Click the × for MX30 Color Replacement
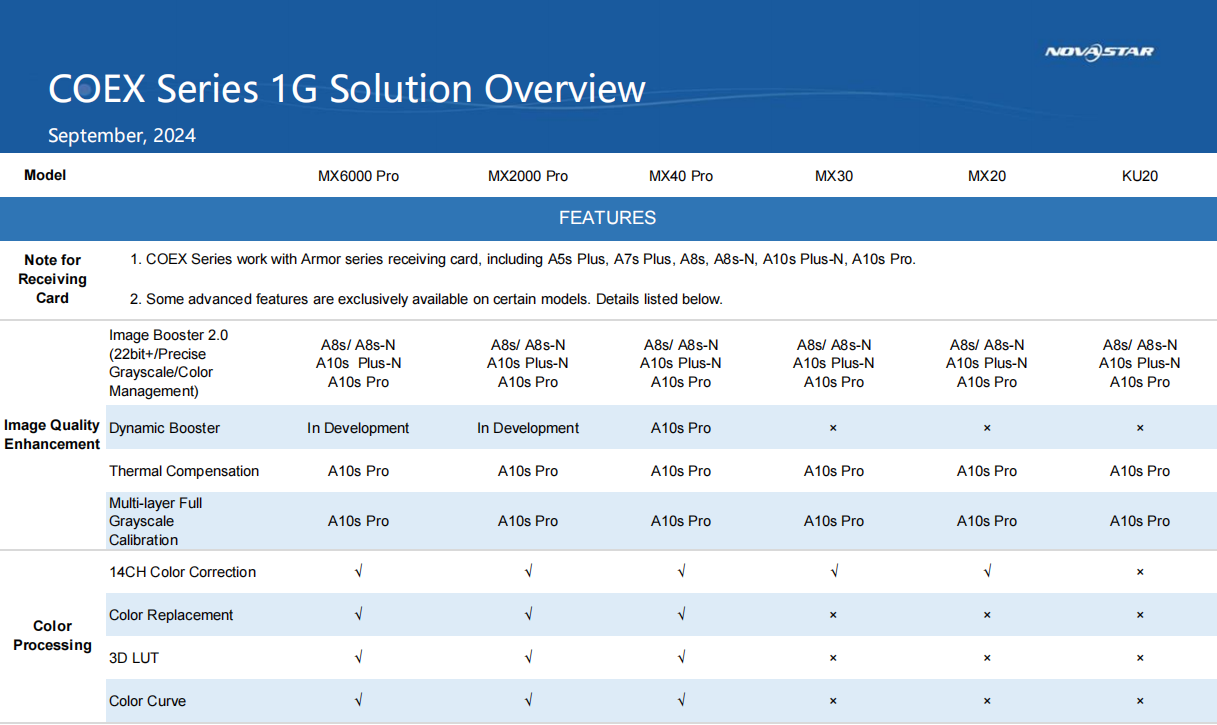Screen dimensions: 1217x725 833,615
